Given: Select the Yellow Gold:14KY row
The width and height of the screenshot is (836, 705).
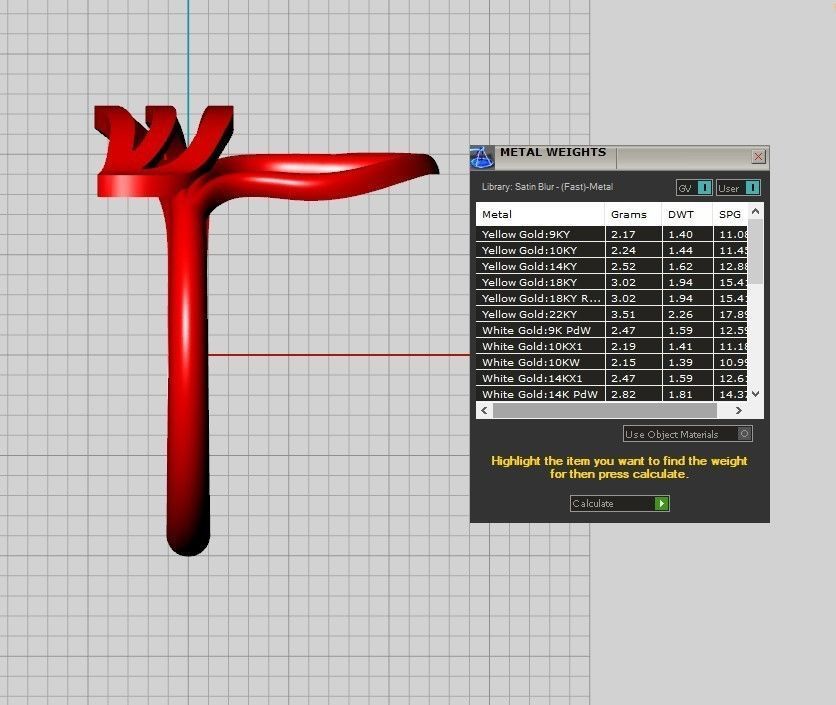Looking at the screenshot, I should pyautogui.click(x=612, y=266).
